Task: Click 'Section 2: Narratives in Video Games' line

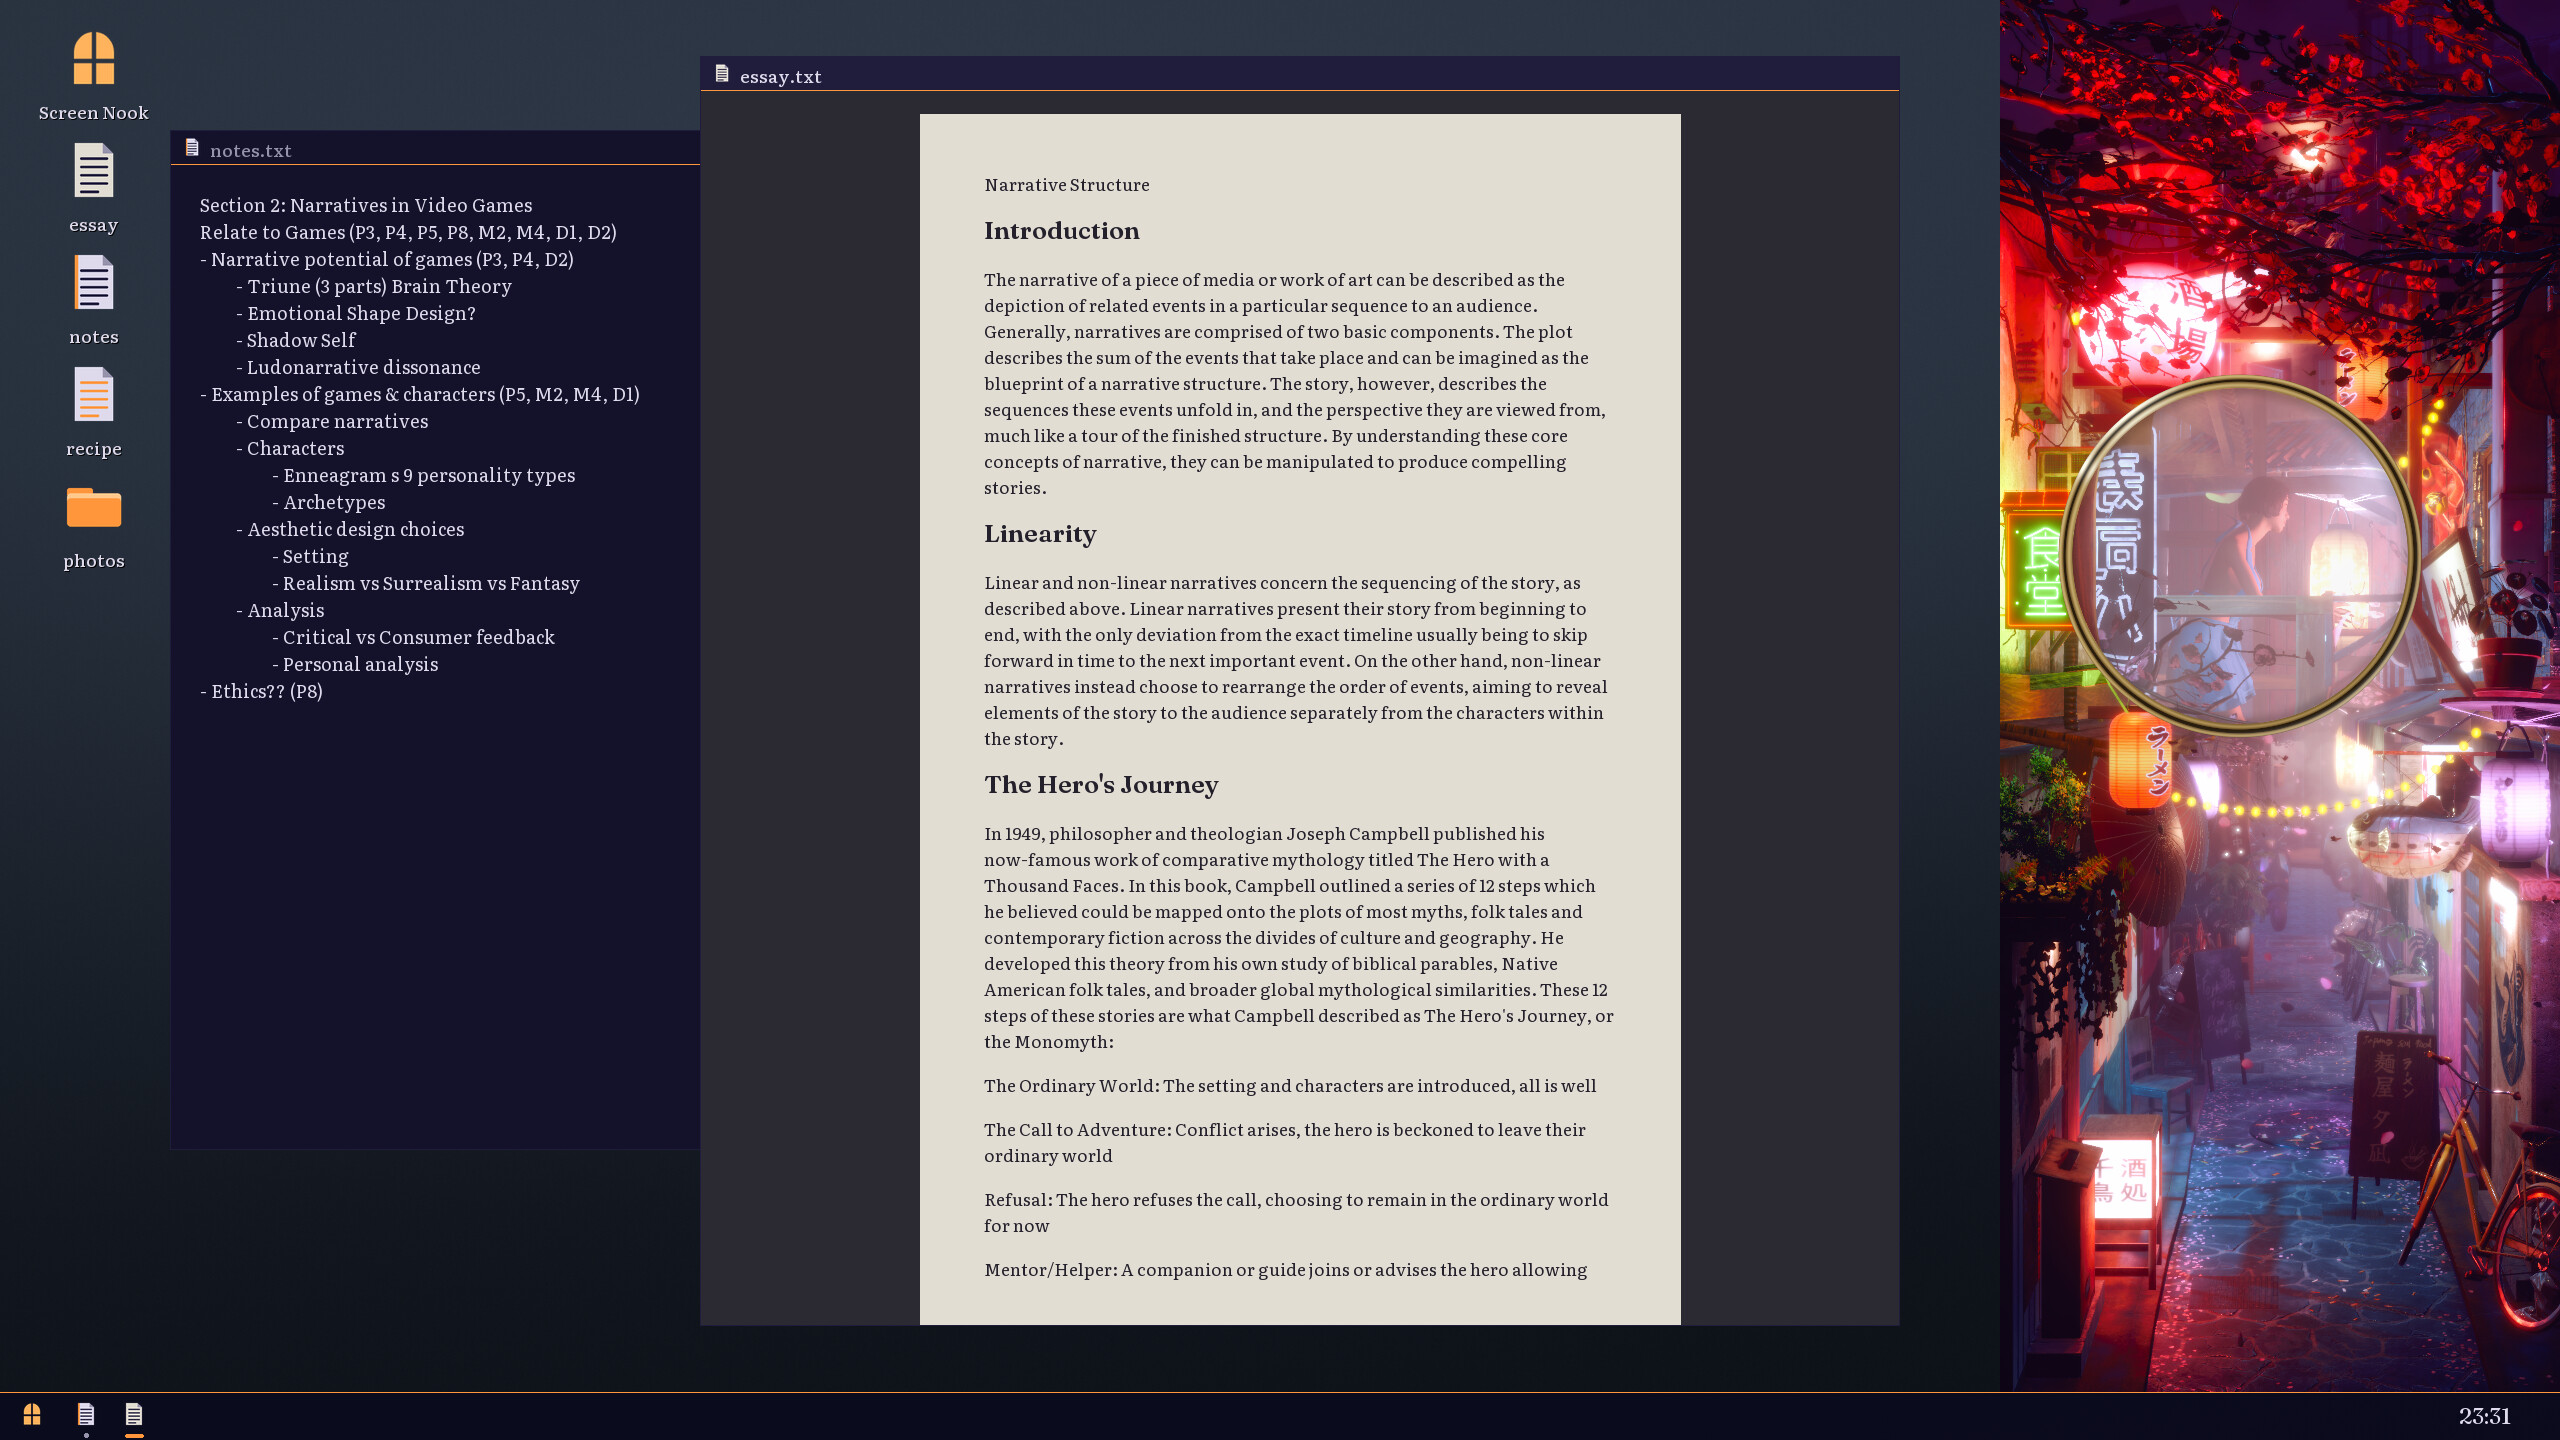Action: click(366, 205)
